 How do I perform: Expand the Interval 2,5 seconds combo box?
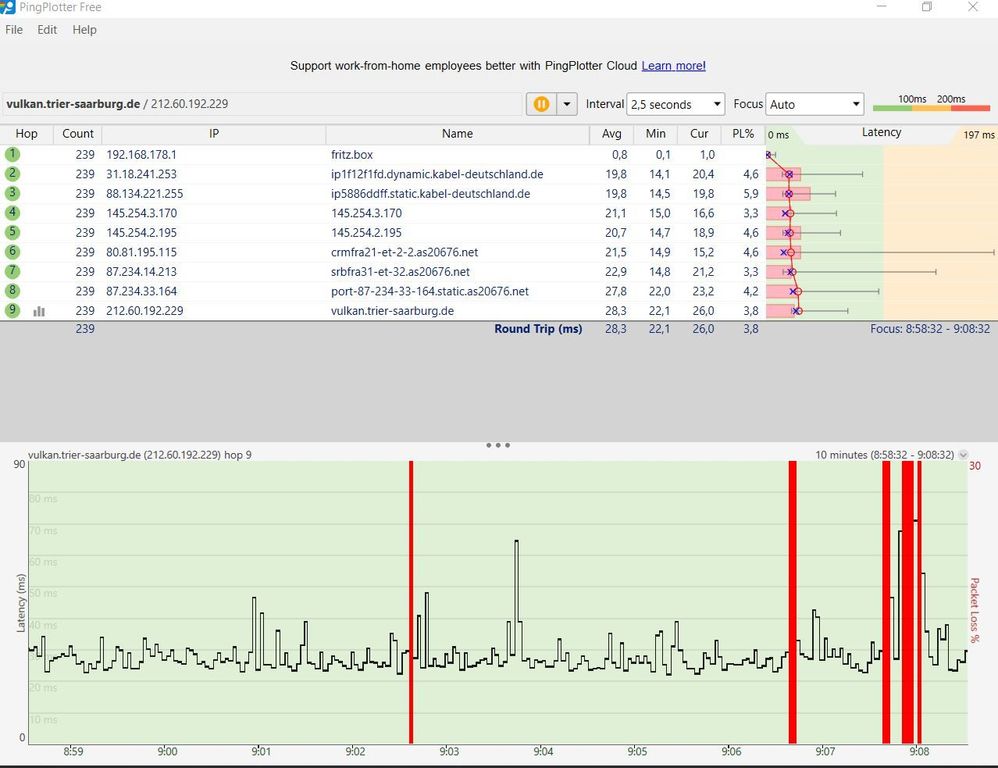pyautogui.click(x=675, y=104)
